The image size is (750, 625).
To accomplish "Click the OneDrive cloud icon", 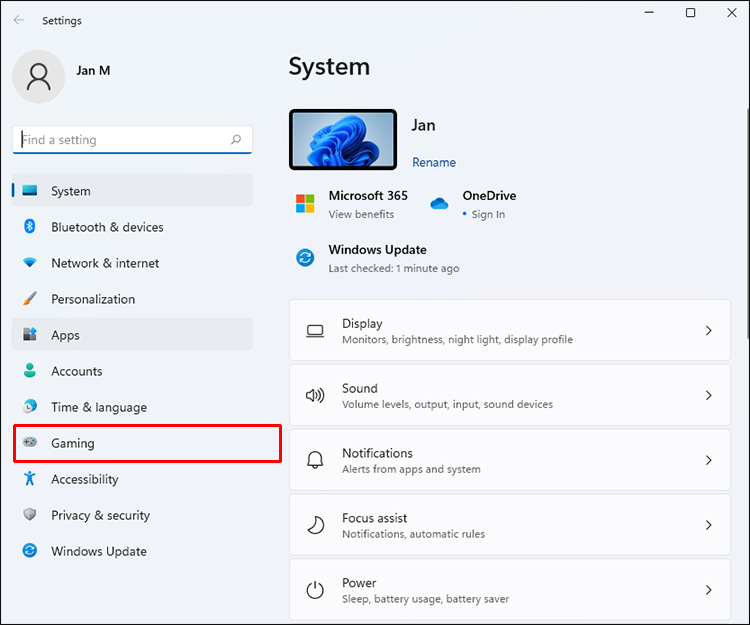I will [439, 204].
